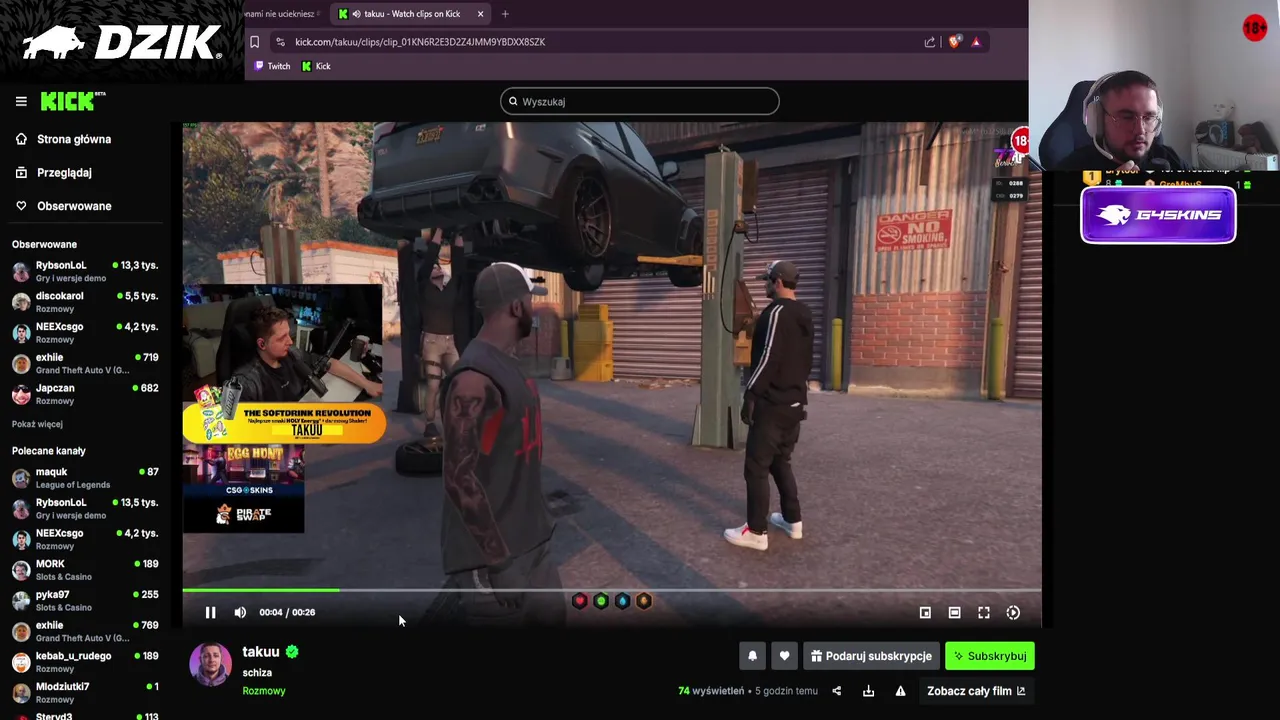Open Obserwowane in the sidebar

click(x=74, y=206)
